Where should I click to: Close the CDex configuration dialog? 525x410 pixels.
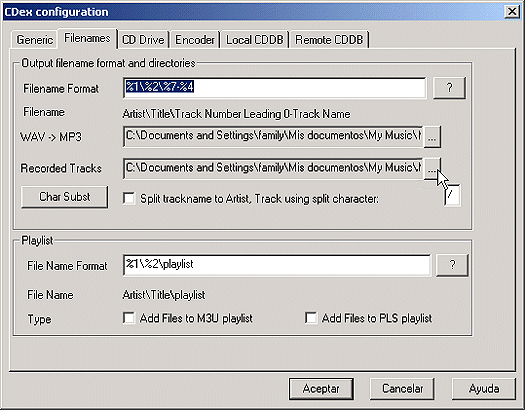click(512, 12)
